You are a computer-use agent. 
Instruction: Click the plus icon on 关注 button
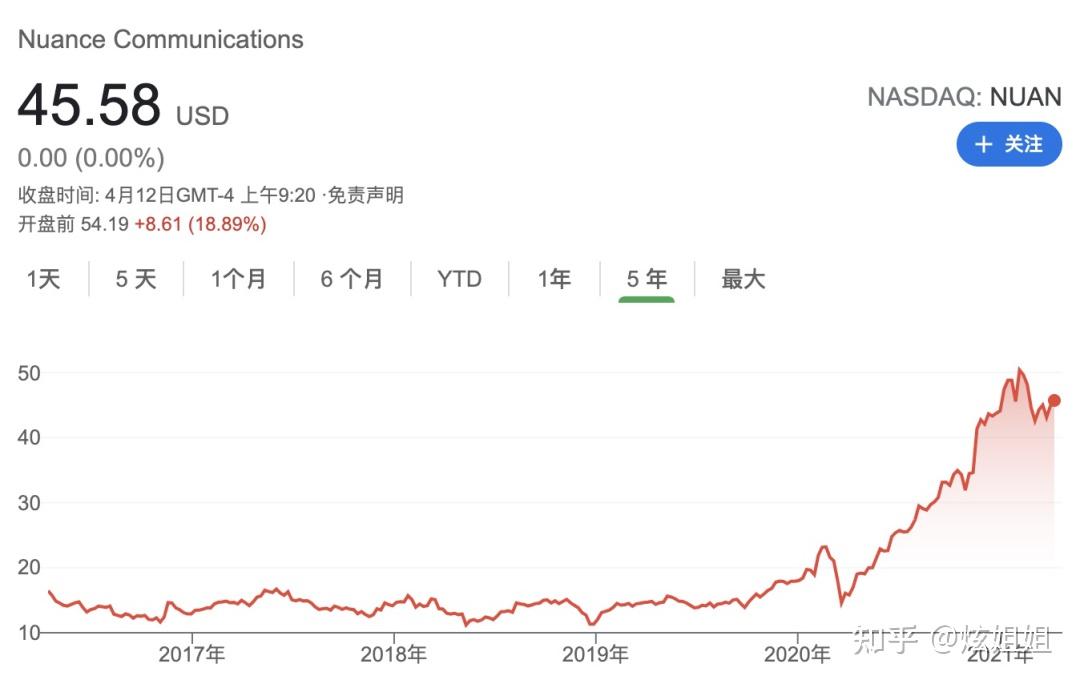(984, 145)
